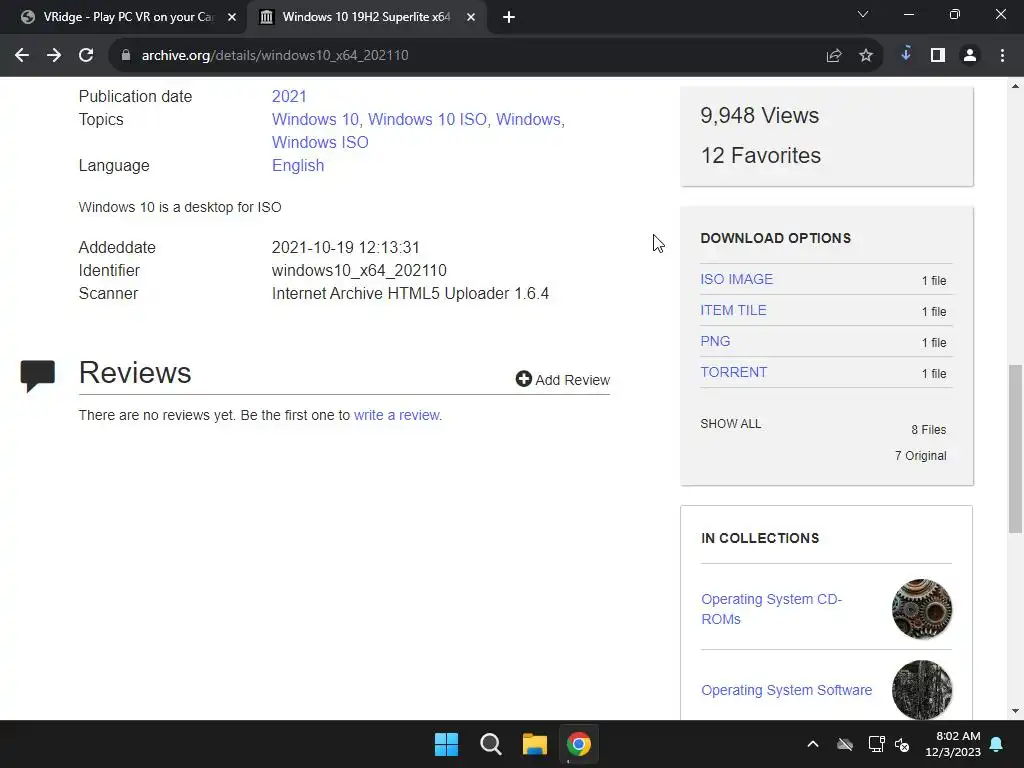
Task: Download the TORRENT file
Action: point(733,372)
